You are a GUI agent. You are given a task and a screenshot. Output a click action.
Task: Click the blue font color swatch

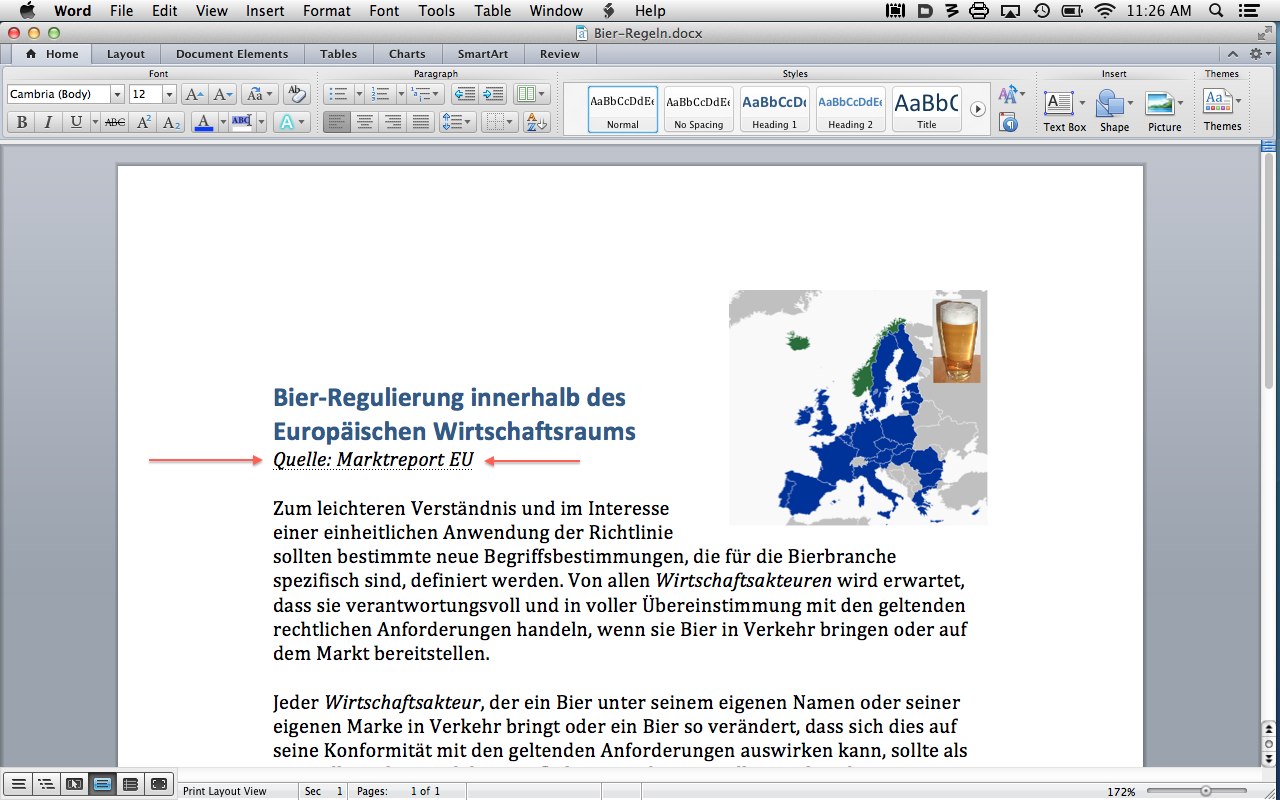point(204,122)
